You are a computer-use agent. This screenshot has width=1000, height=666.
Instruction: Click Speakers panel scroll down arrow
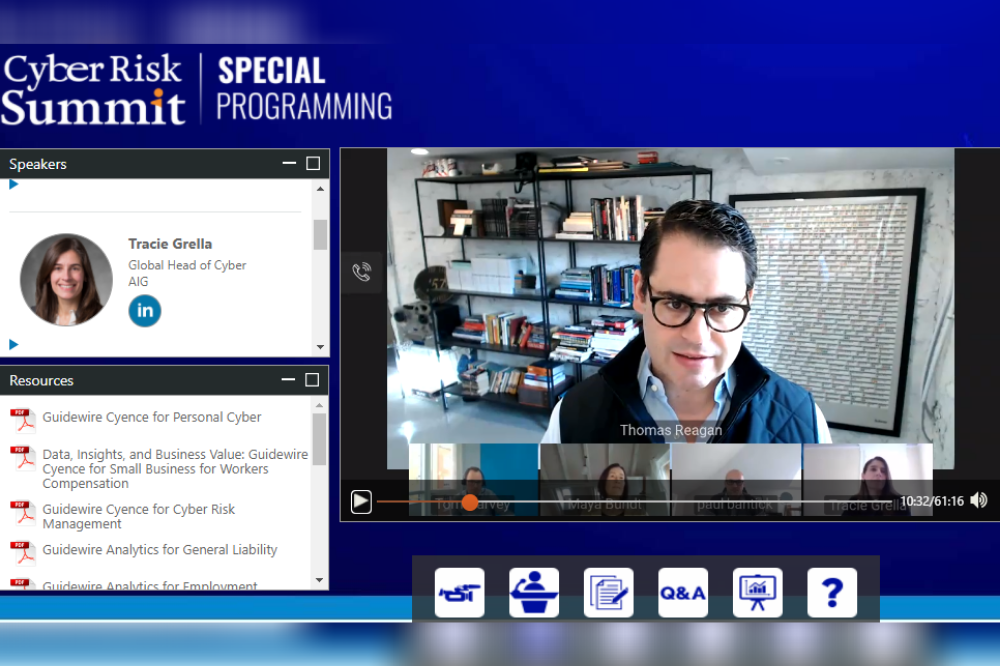[320, 347]
